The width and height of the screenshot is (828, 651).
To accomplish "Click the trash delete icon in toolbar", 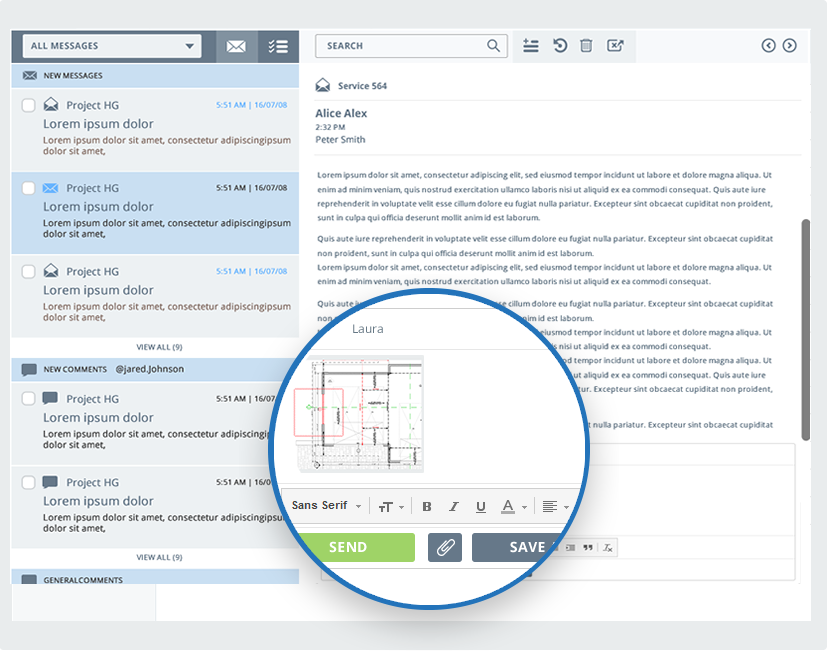I will [x=587, y=46].
